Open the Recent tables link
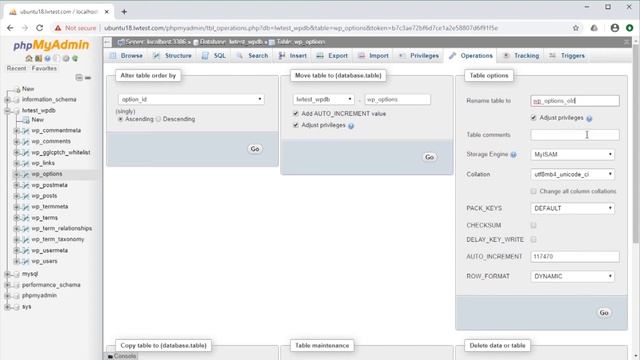640x360 pixels. 16,68
